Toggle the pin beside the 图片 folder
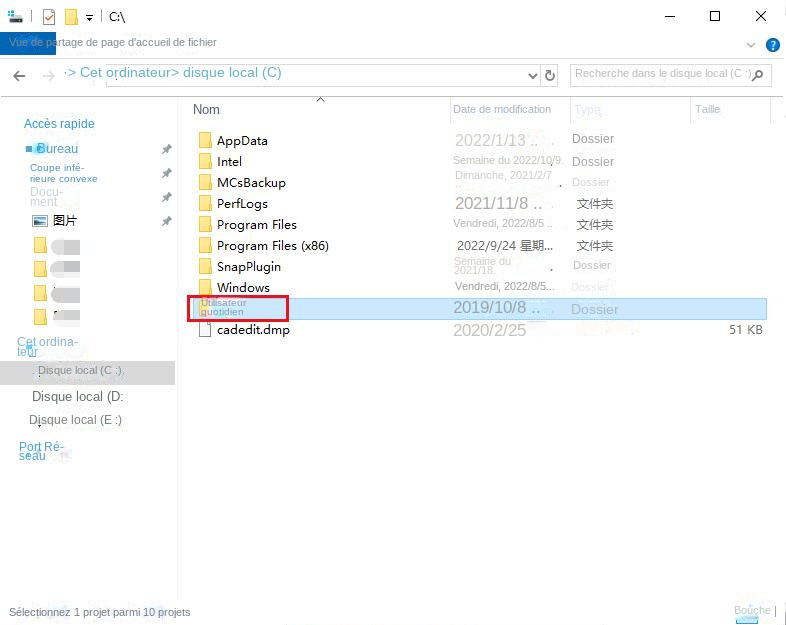 point(166,221)
